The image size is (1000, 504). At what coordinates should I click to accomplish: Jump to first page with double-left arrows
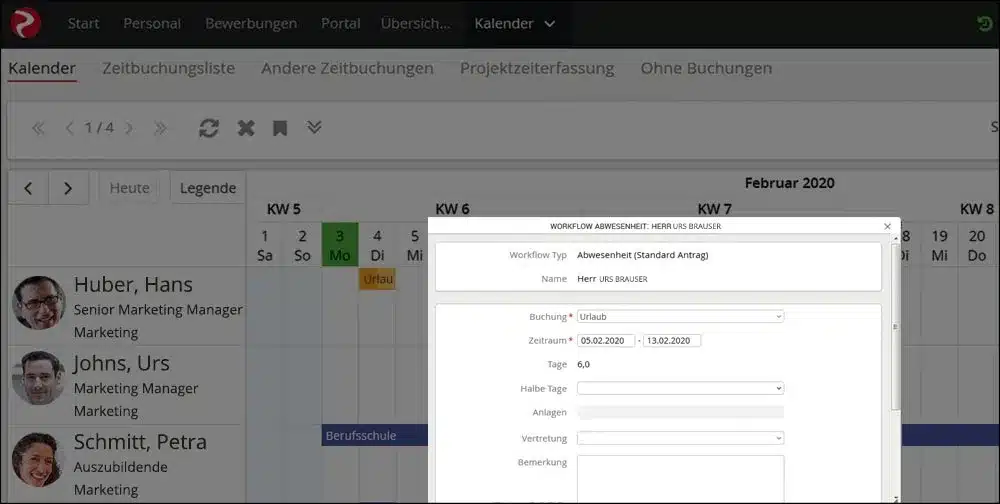[x=39, y=128]
